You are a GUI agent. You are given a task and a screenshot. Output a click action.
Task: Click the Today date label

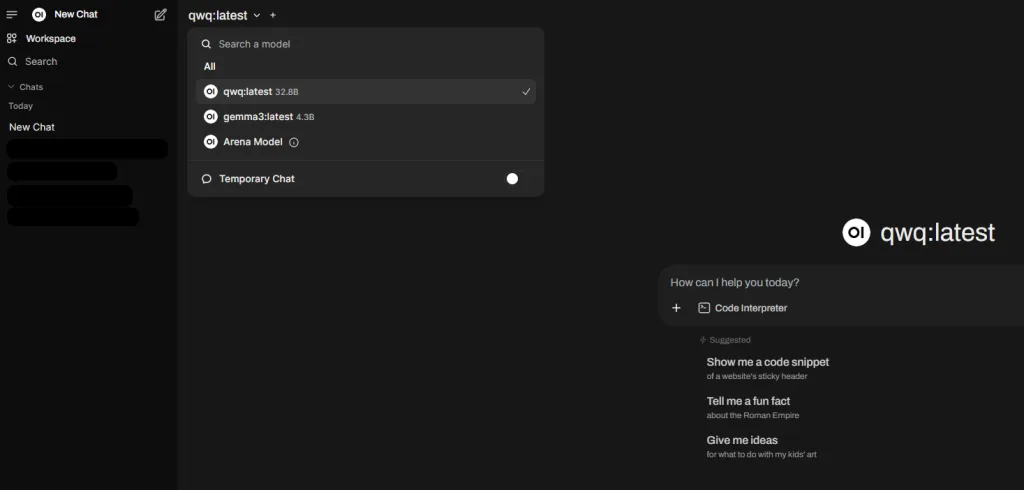(x=20, y=106)
